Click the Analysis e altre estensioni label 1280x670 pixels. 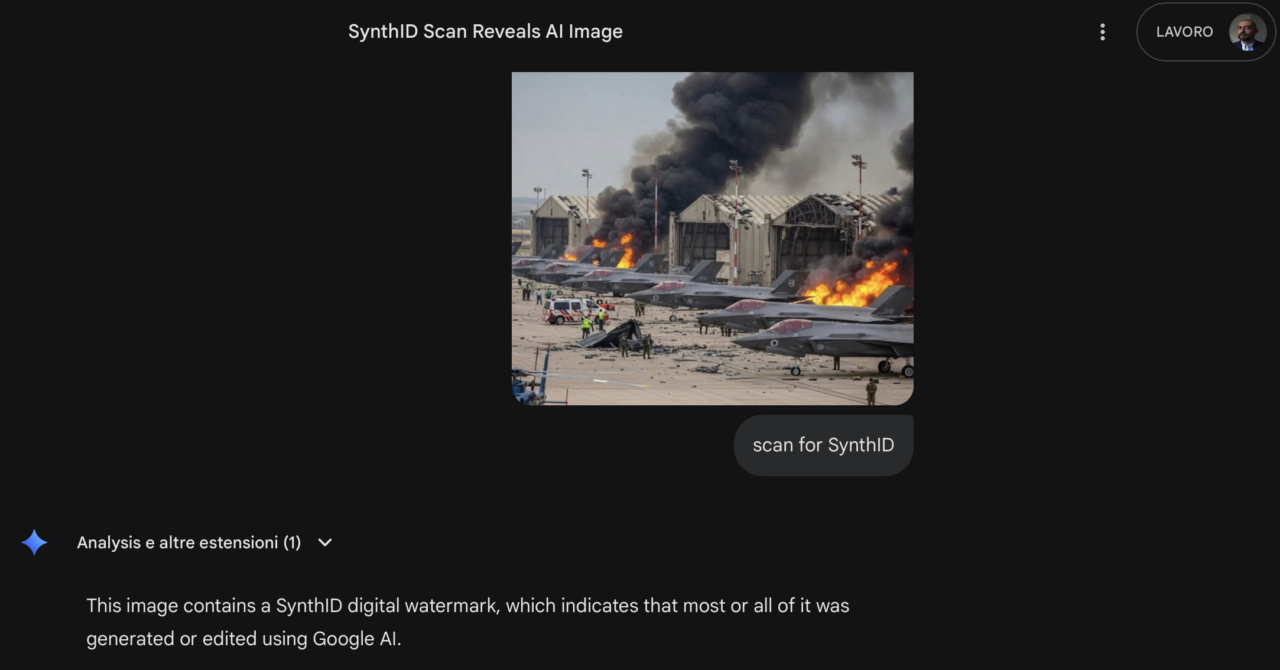coord(177,543)
